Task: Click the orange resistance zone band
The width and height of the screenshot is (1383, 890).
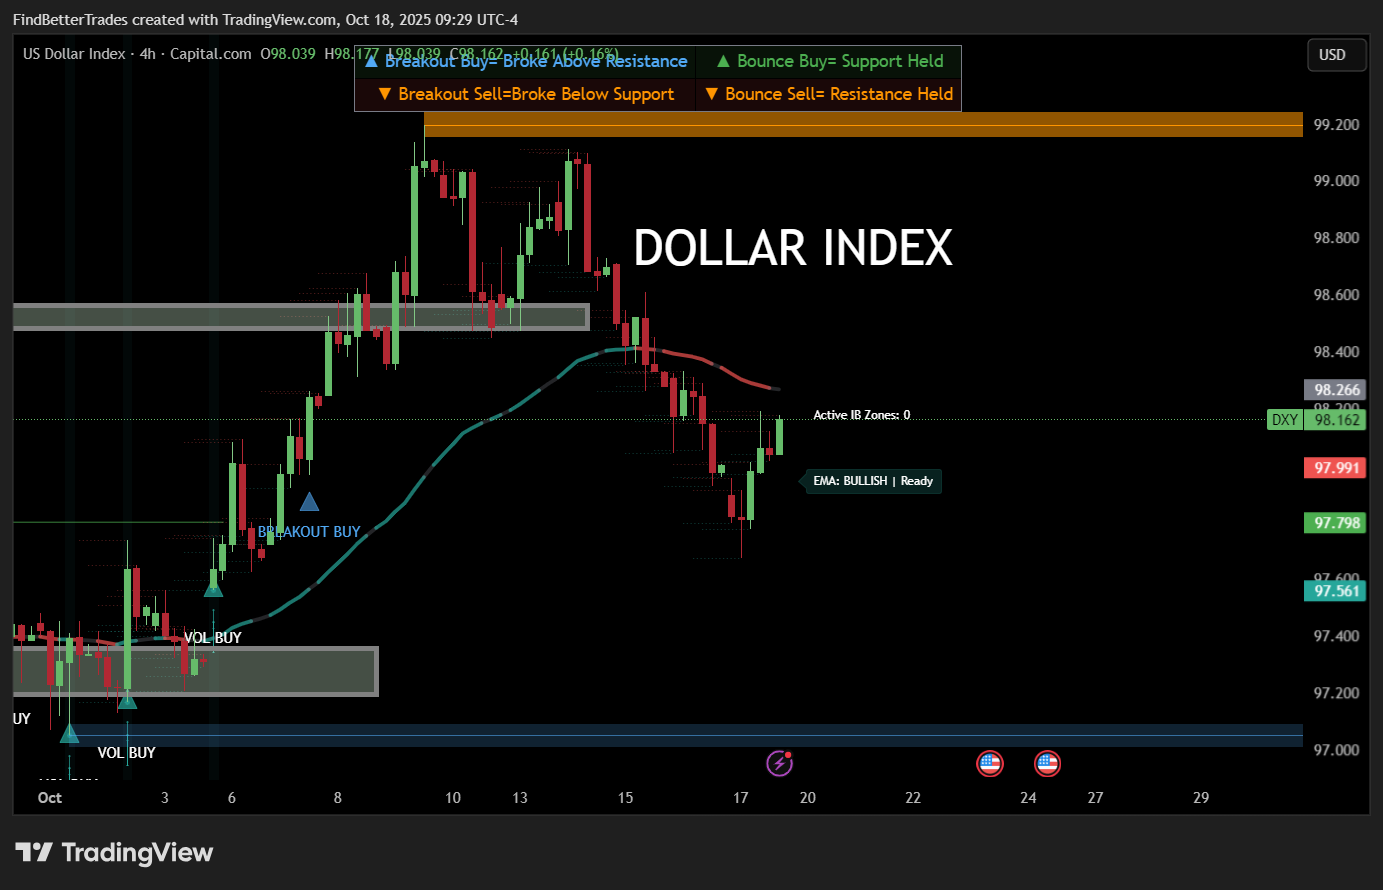Action: tap(862, 124)
